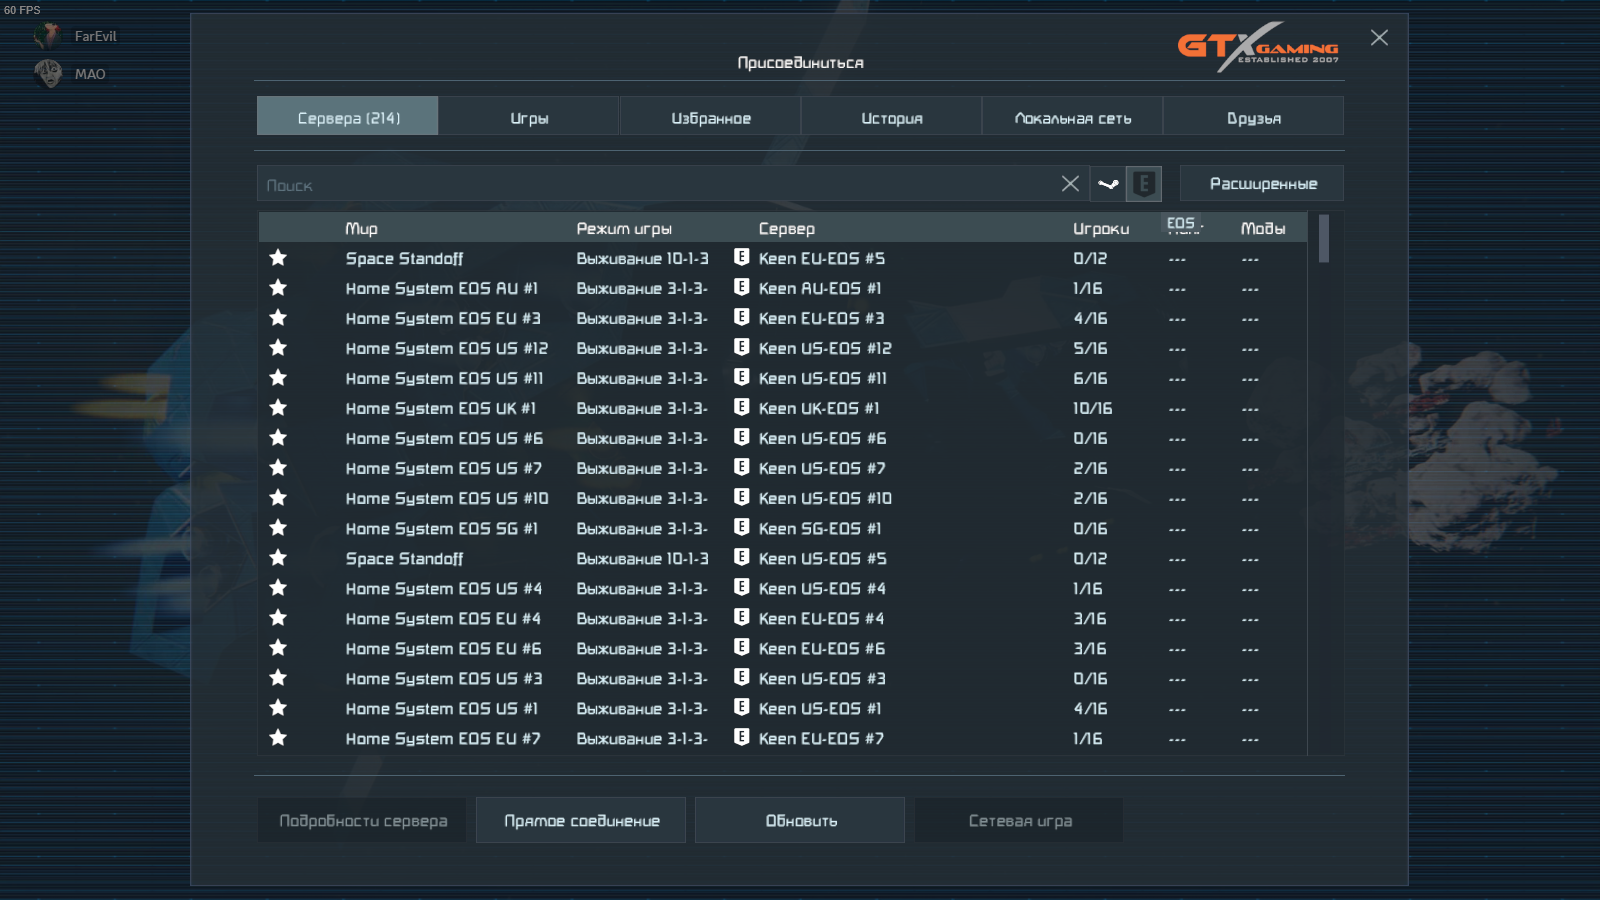This screenshot has height=900, width=1600.
Task: Toggle the EOS network filter button
Action: pyautogui.click(x=1144, y=184)
